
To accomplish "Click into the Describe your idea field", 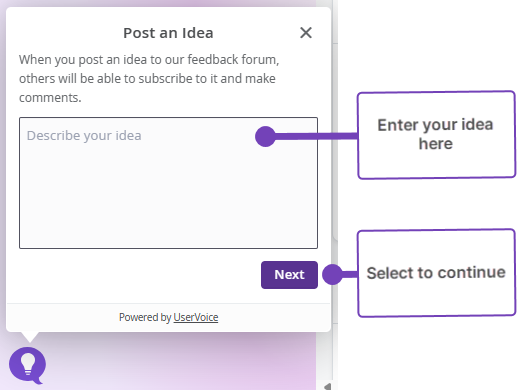I will pos(168,183).
